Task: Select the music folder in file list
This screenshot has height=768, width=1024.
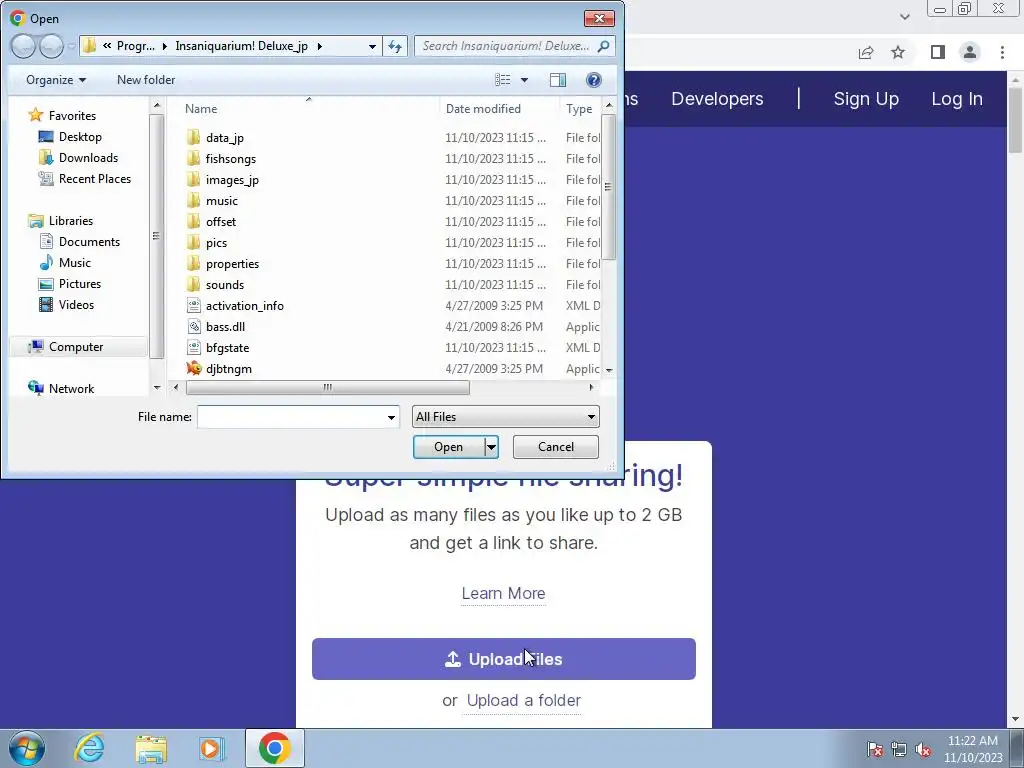Action: pos(221,200)
